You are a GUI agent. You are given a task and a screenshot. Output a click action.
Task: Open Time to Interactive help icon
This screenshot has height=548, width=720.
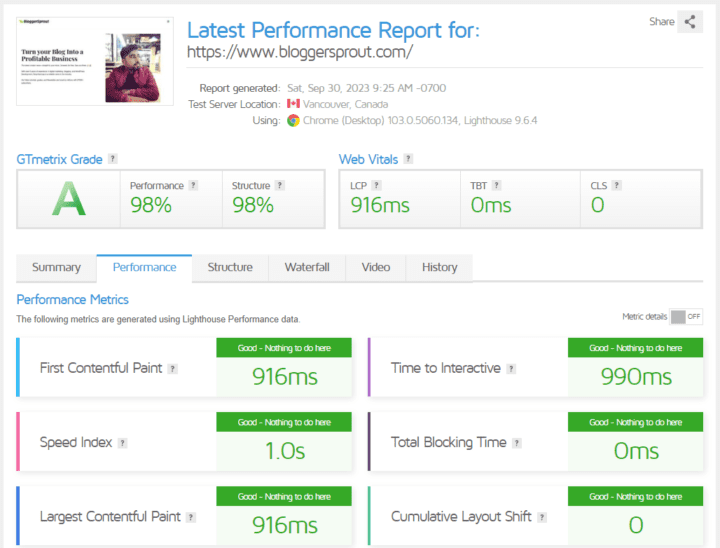pos(511,368)
